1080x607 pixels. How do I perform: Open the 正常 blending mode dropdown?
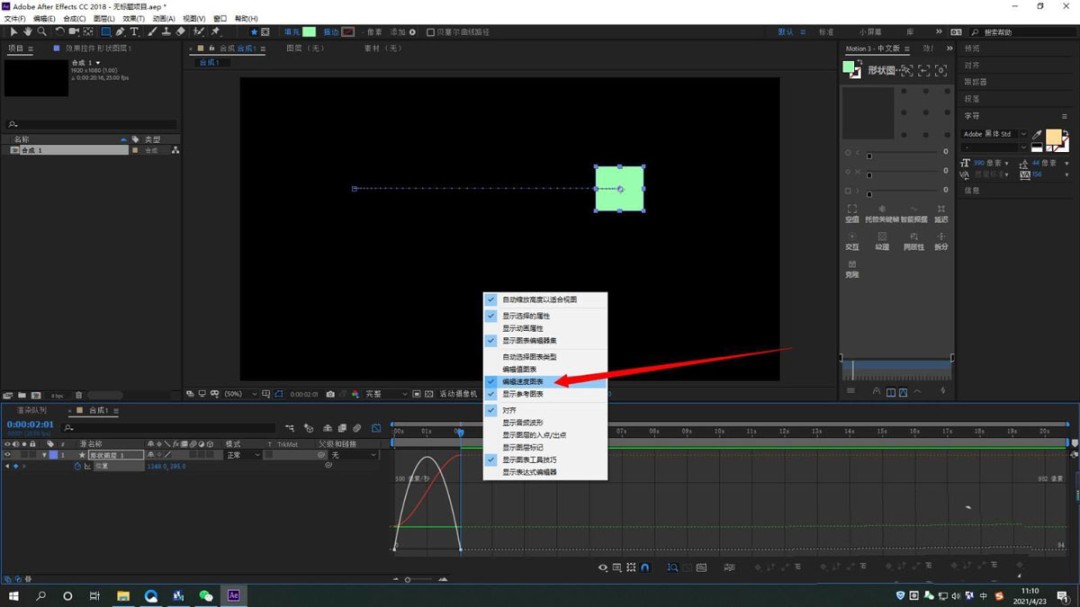243,455
